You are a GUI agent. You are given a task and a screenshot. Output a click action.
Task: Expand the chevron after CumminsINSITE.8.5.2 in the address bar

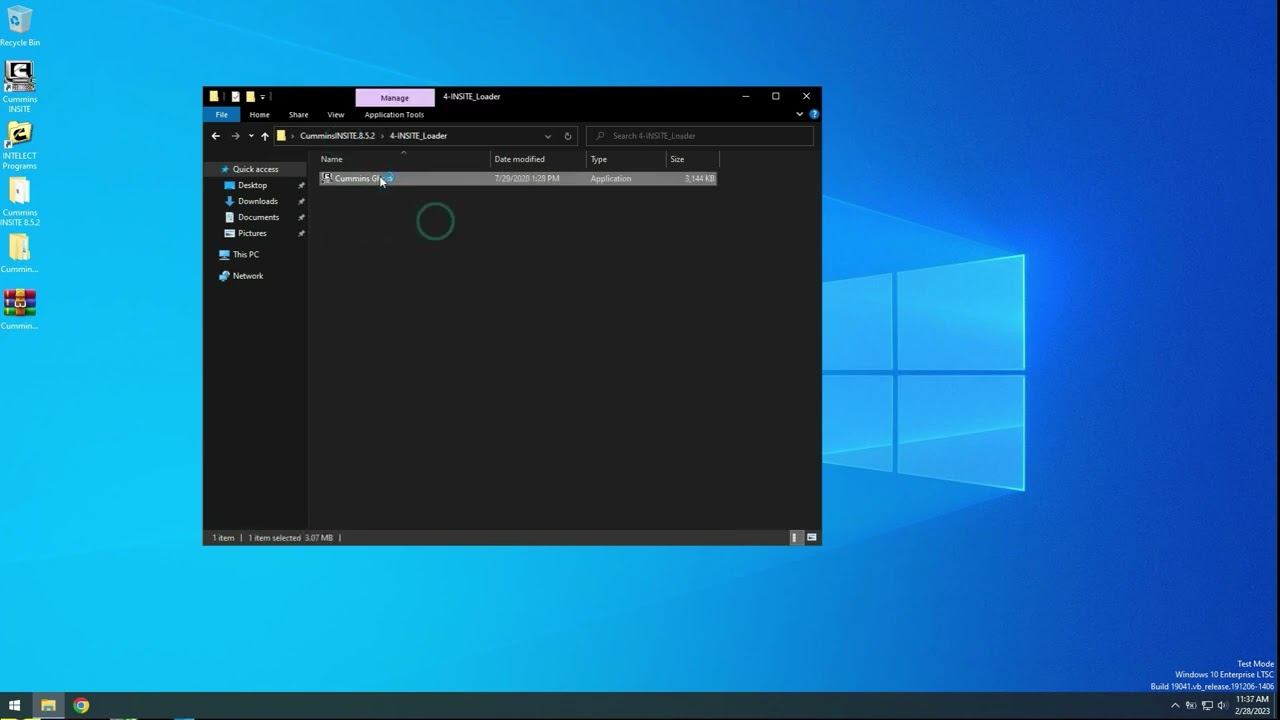point(382,136)
